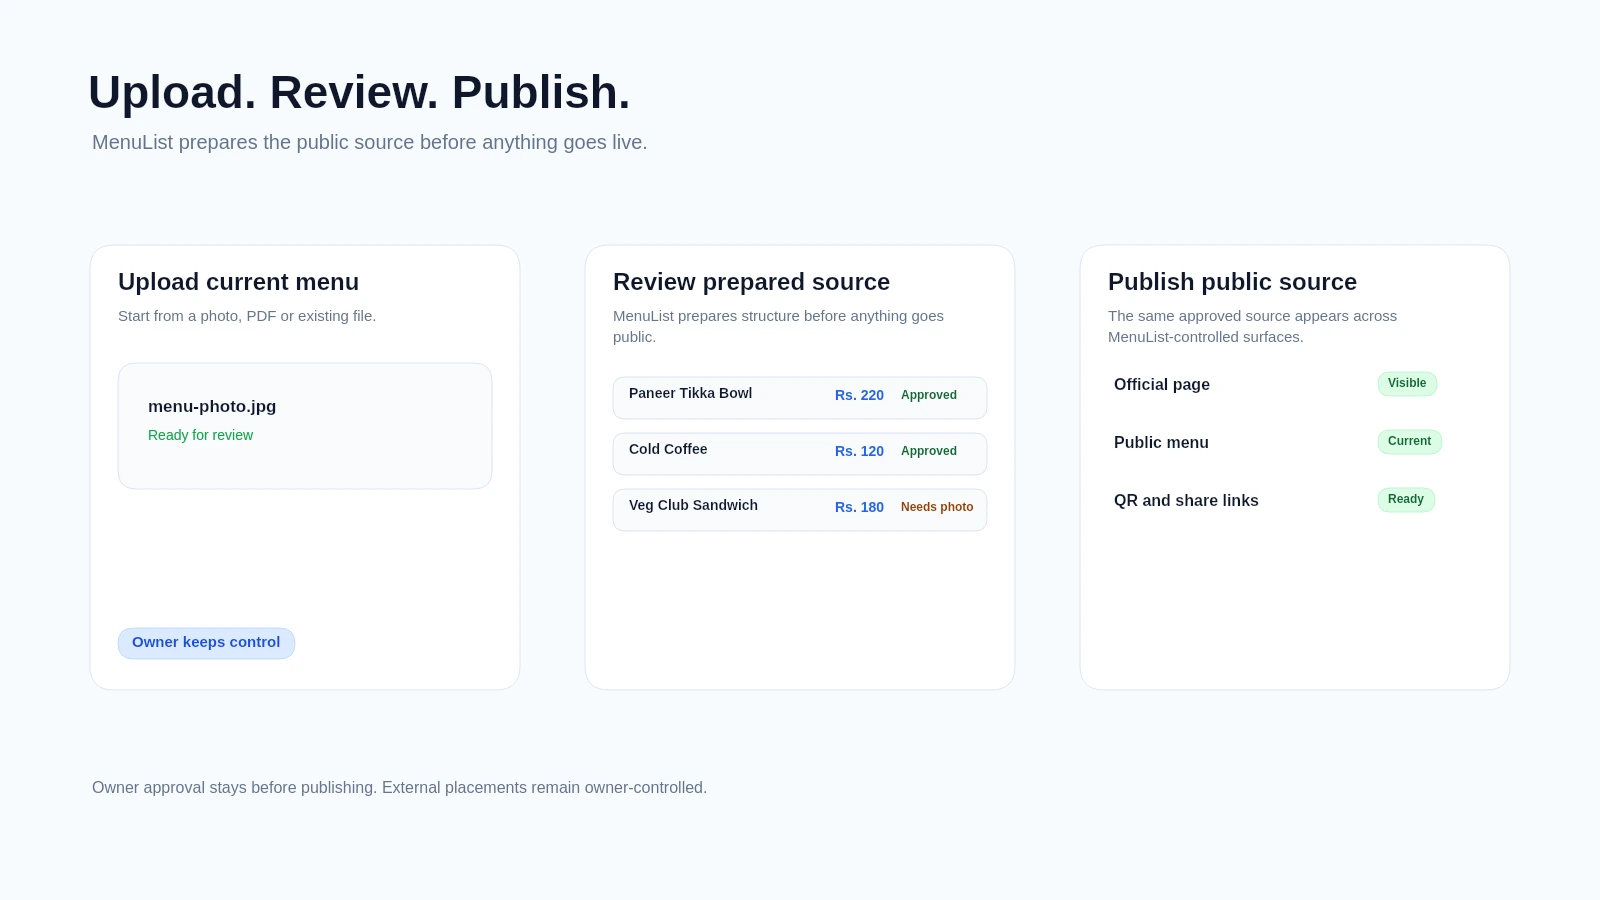
Task: Click 'The same approved source appears' description
Action: click(x=1252, y=326)
